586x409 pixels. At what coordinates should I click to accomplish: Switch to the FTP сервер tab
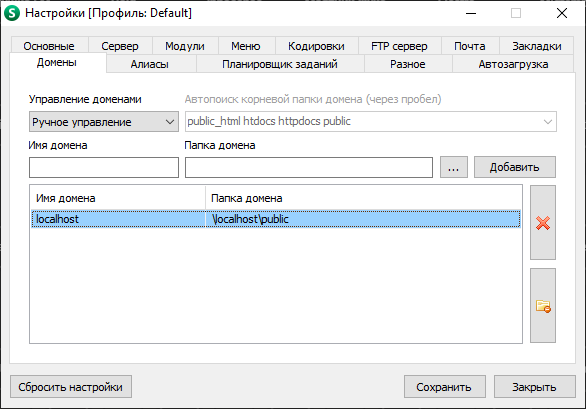click(x=399, y=46)
